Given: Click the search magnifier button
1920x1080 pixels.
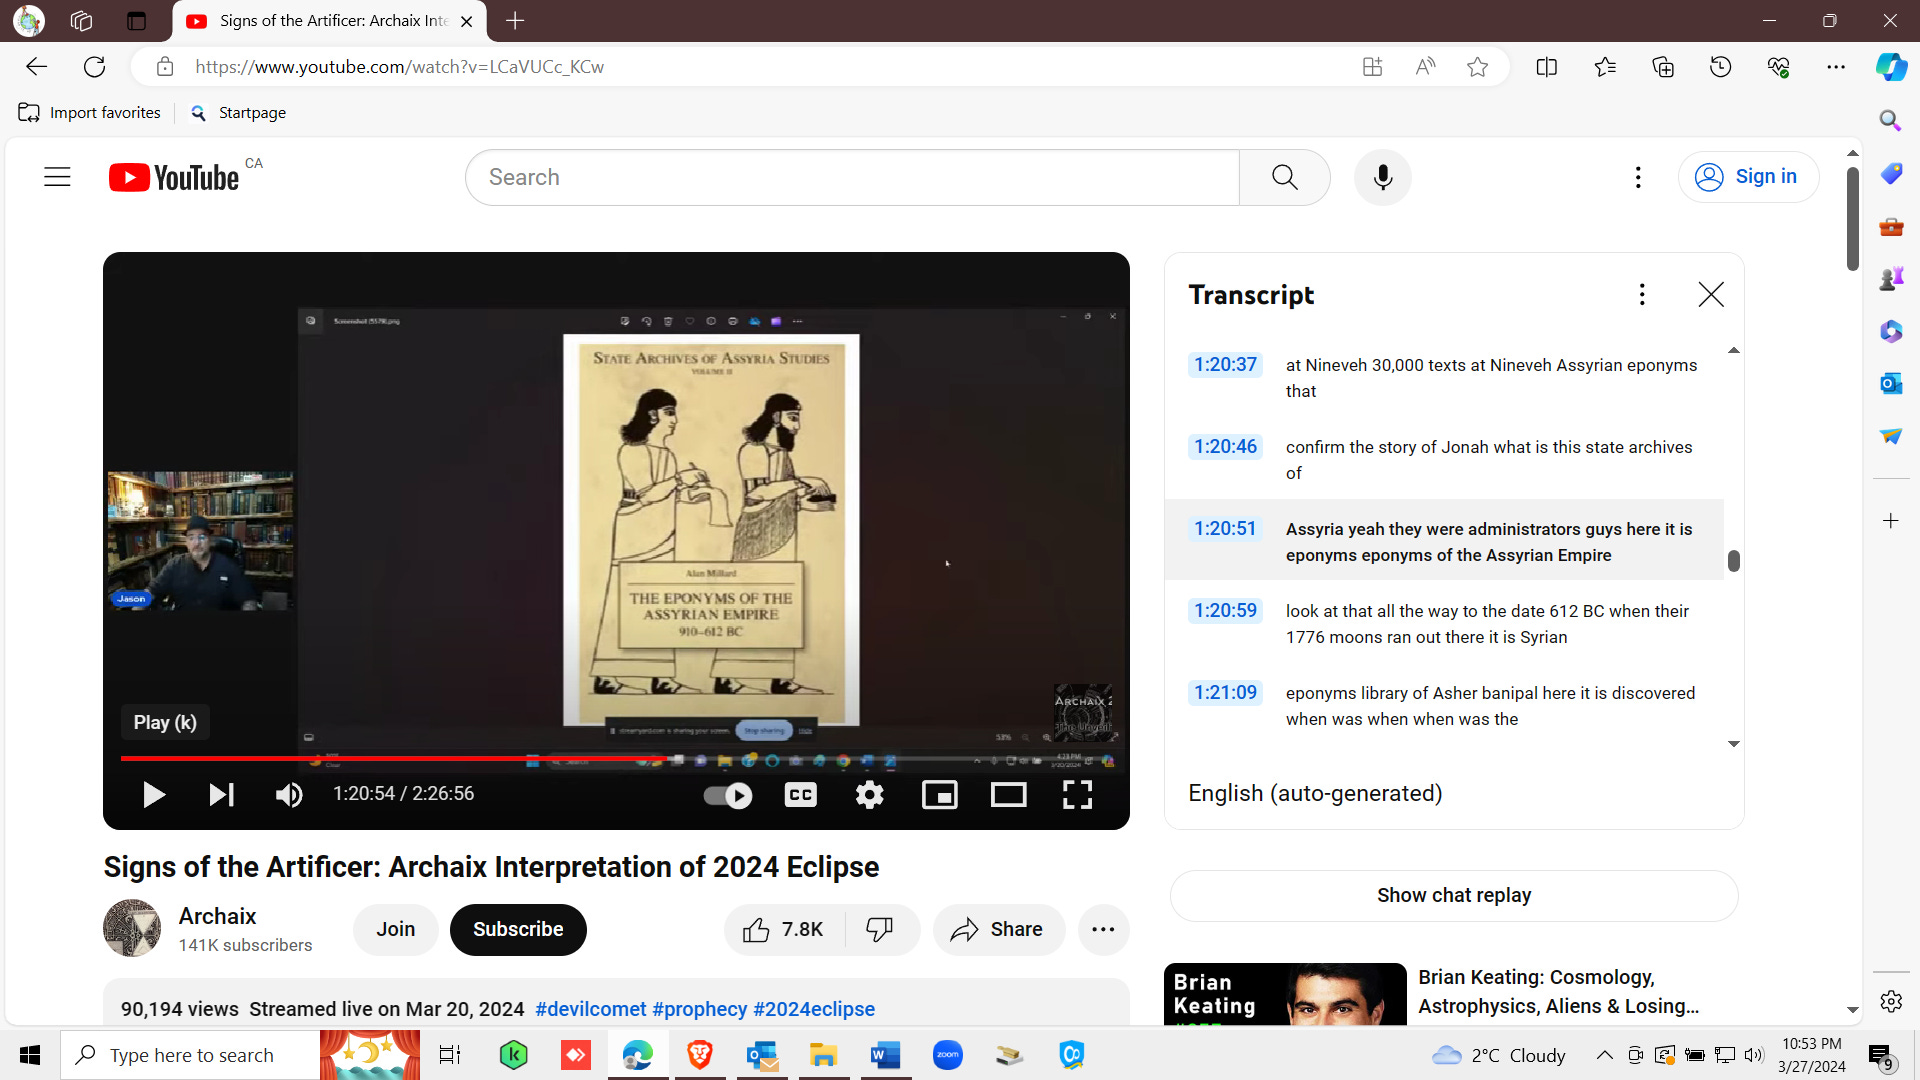Looking at the screenshot, I should pyautogui.click(x=1284, y=177).
